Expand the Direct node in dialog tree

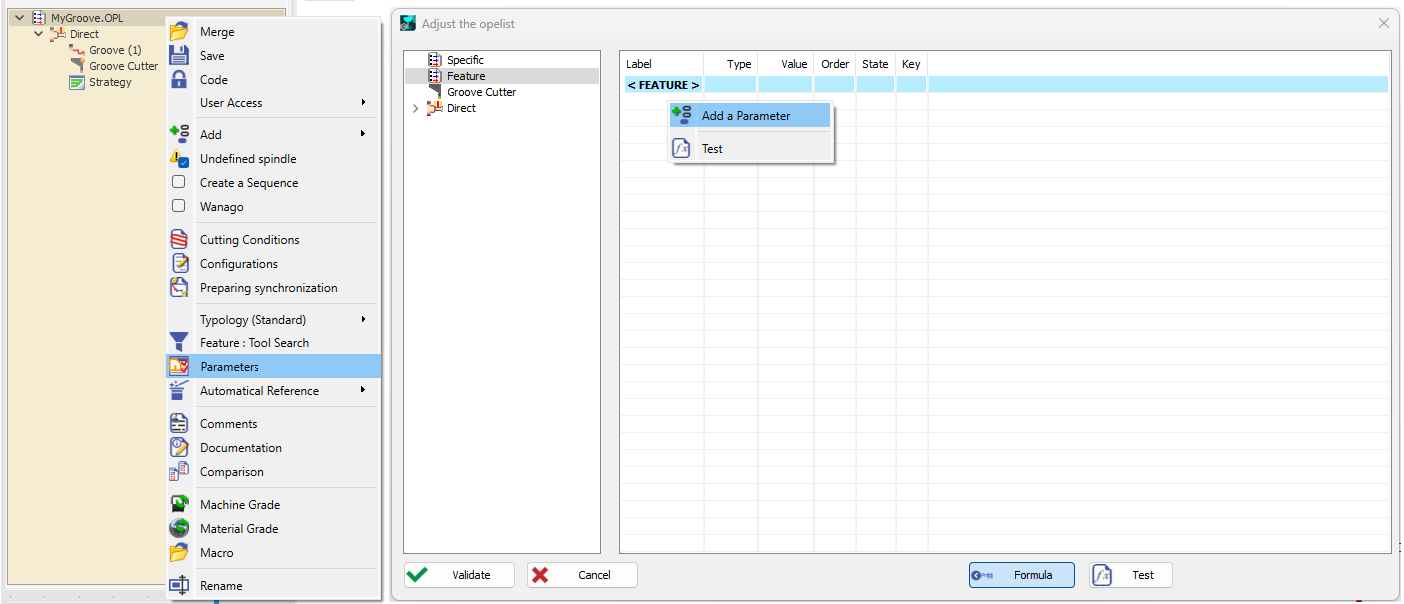(416, 108)
